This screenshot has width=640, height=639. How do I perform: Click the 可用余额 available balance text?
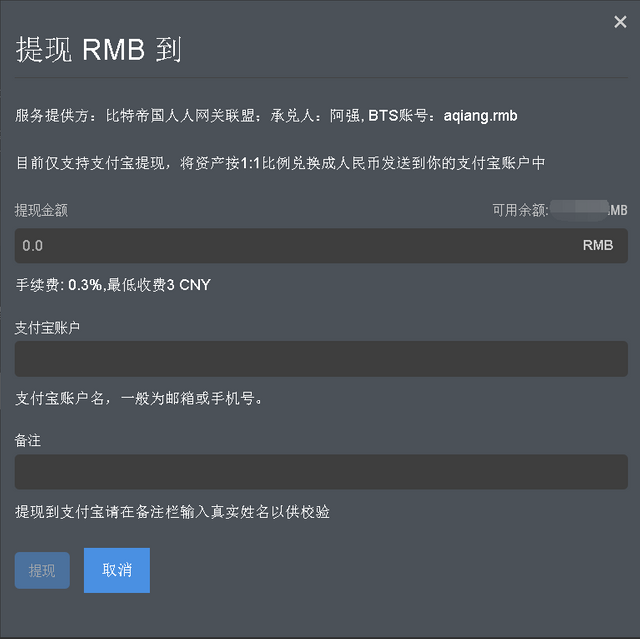pyautogui.click(x=521, y=210)
